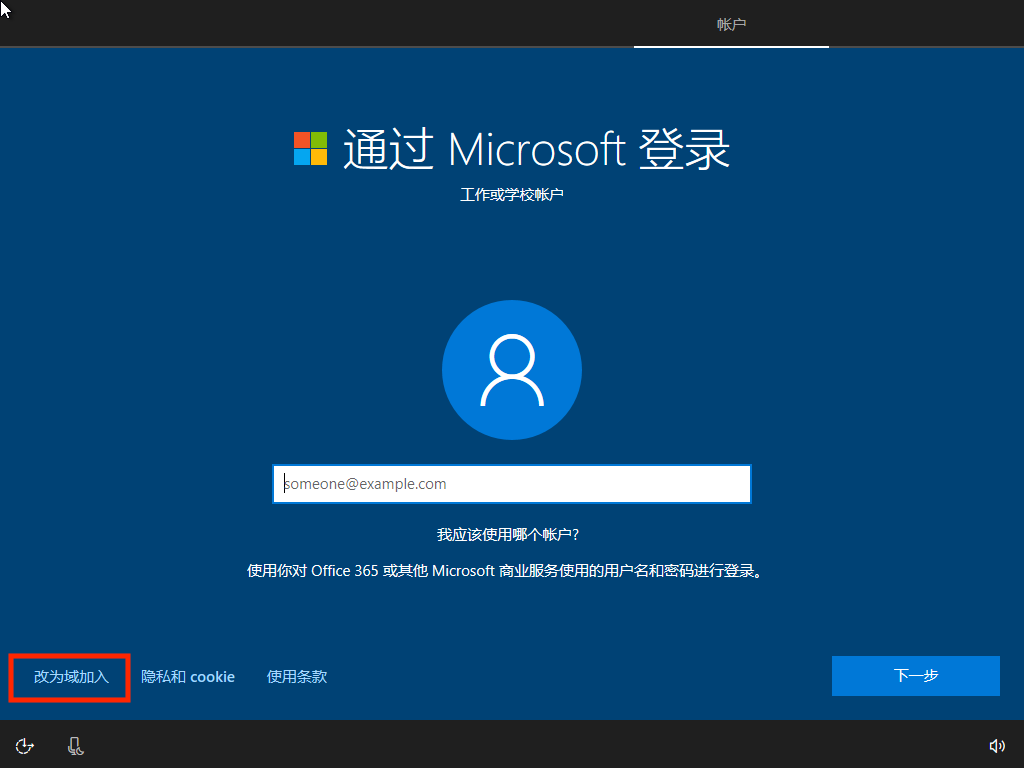Select the 帐户 tab

tap(731, 25)
